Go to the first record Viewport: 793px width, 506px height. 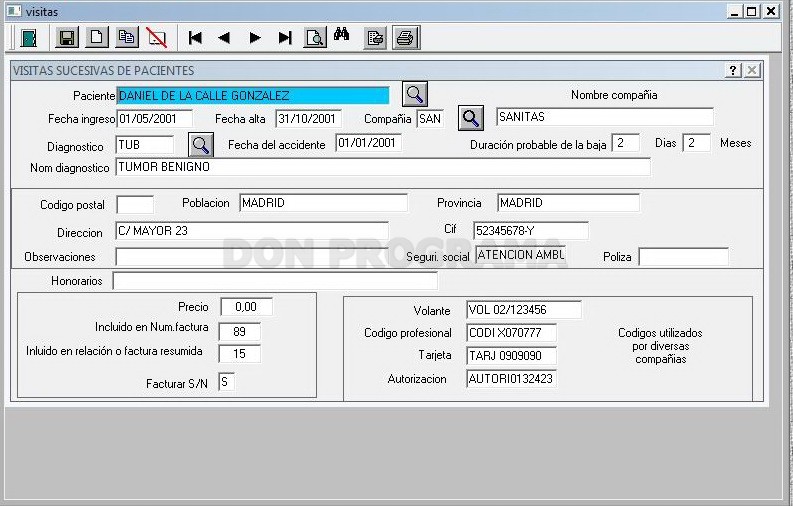[195, 38]
